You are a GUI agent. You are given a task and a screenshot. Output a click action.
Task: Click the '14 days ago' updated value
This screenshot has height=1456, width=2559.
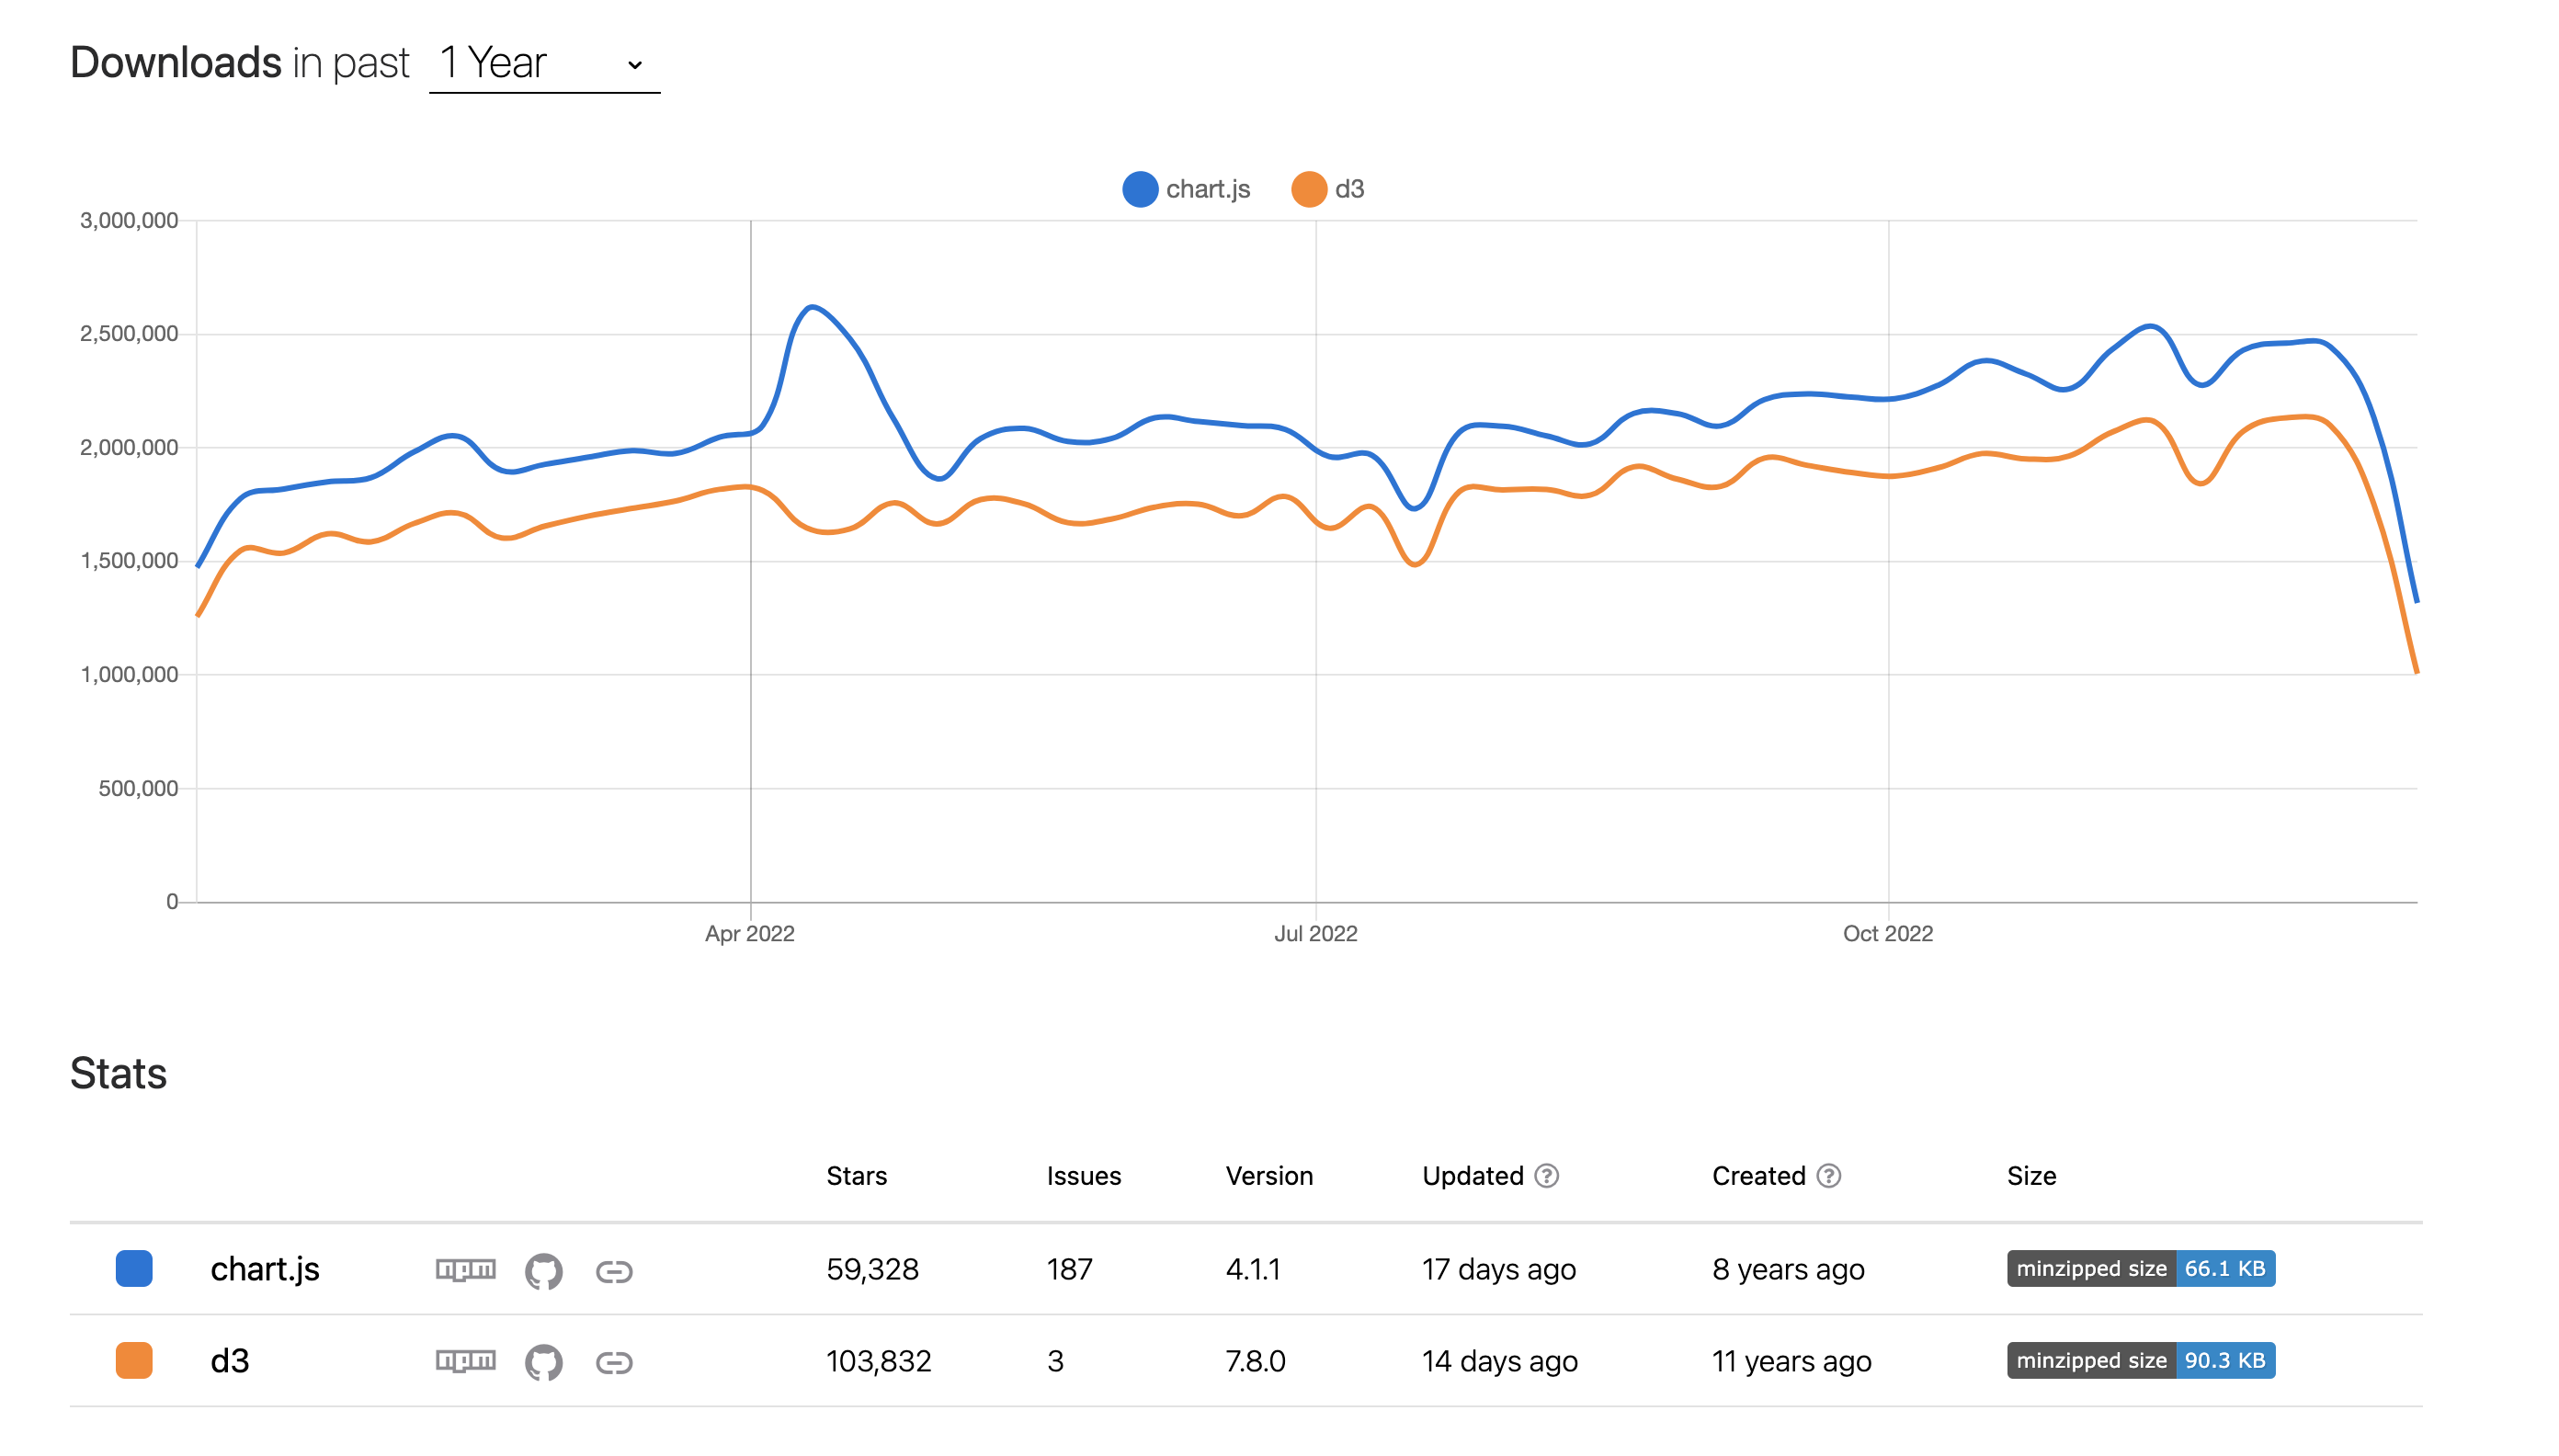[1500, 1362]
